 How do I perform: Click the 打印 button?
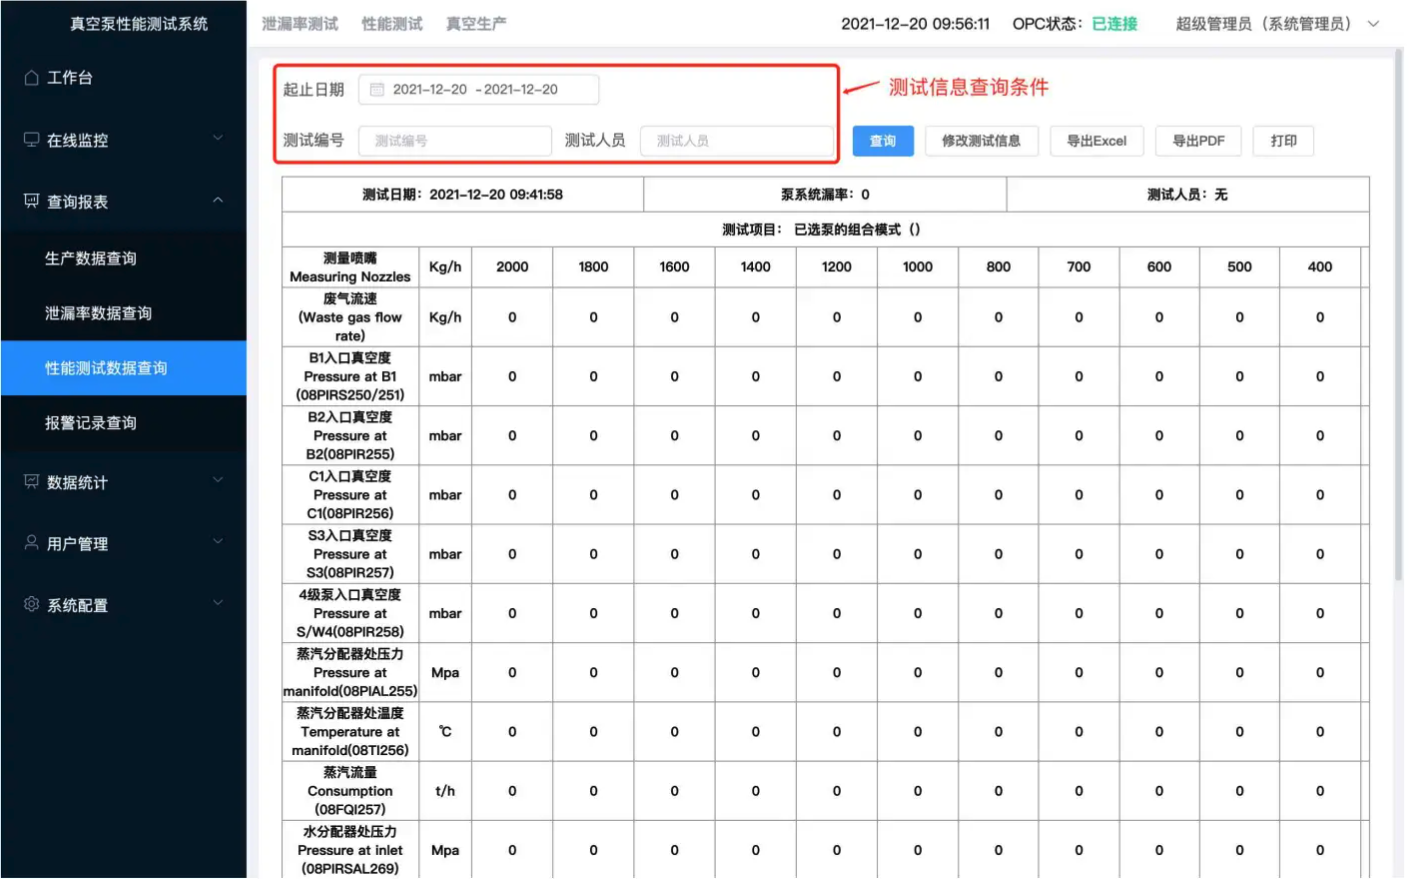point(1283,141)
